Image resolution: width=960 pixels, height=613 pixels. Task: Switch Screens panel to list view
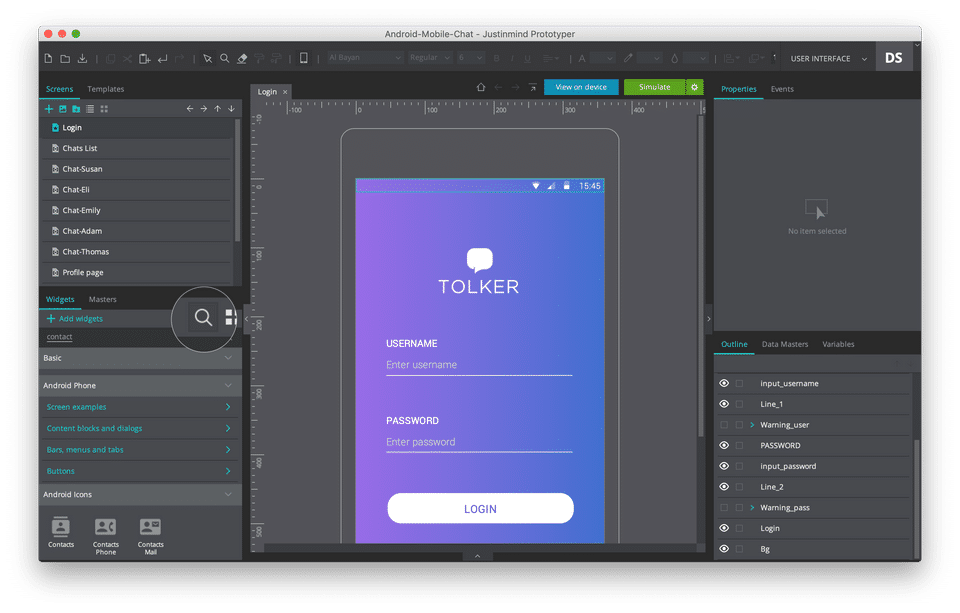tap(90, 109)
